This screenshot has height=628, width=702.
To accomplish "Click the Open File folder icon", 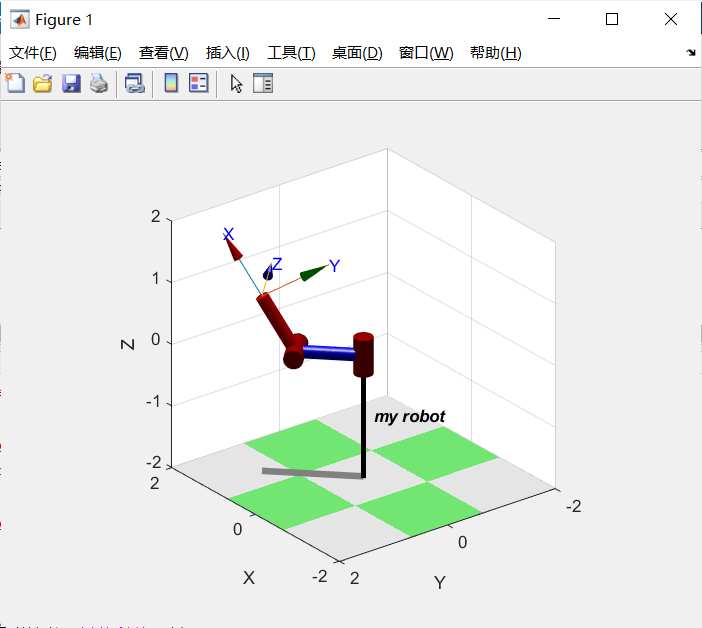I will pyautogui.click(x=43, y=84).
